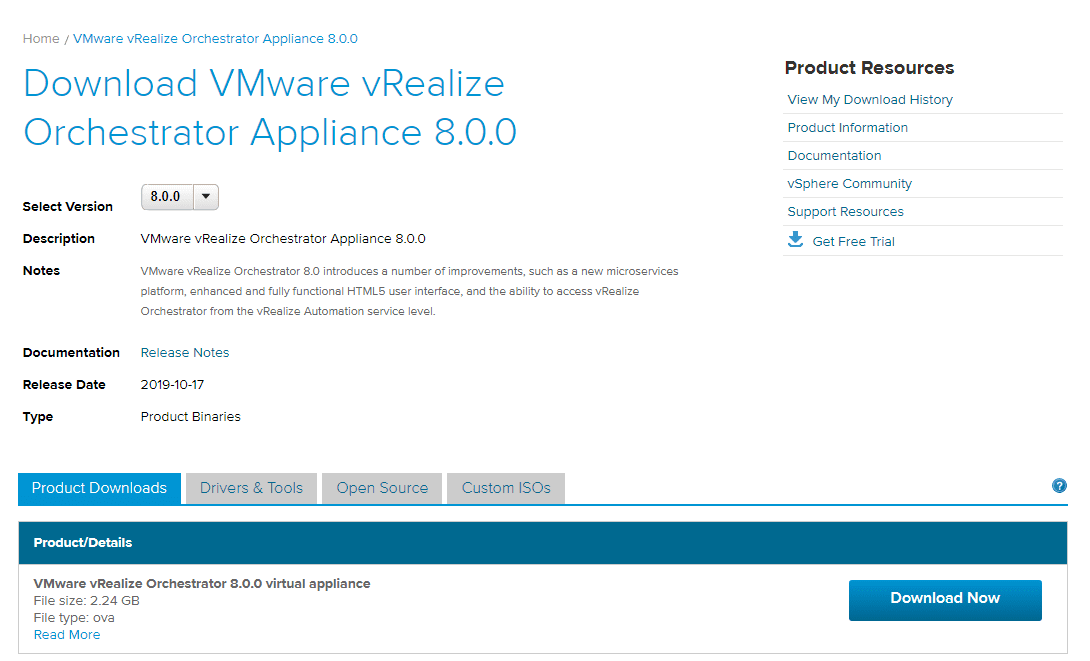Stay on the Product Downloads tab
The height and width of the screenshot is (661, 1090).
pyautogui.click(x=98, y=488)
